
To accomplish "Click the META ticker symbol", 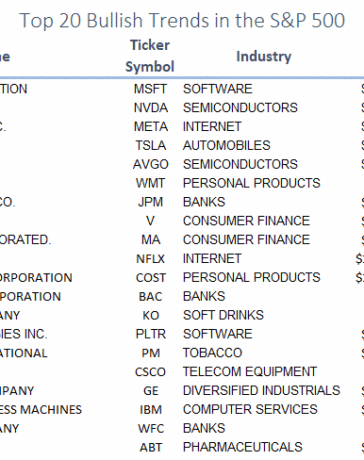I will tap(151, 127).
